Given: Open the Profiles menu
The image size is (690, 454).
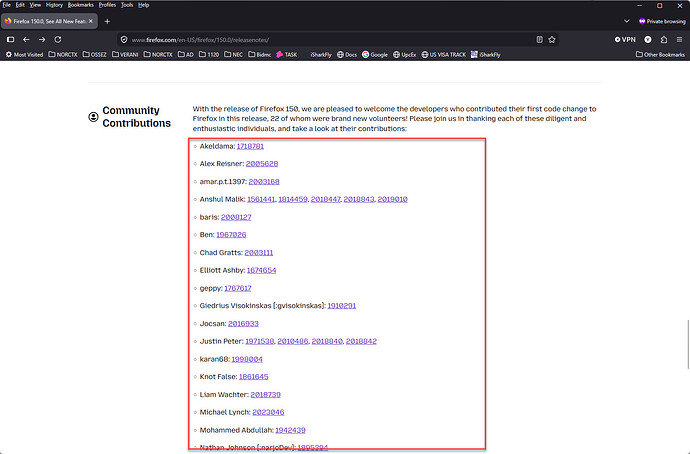Looking at the screenshot, I should (107, 5).
